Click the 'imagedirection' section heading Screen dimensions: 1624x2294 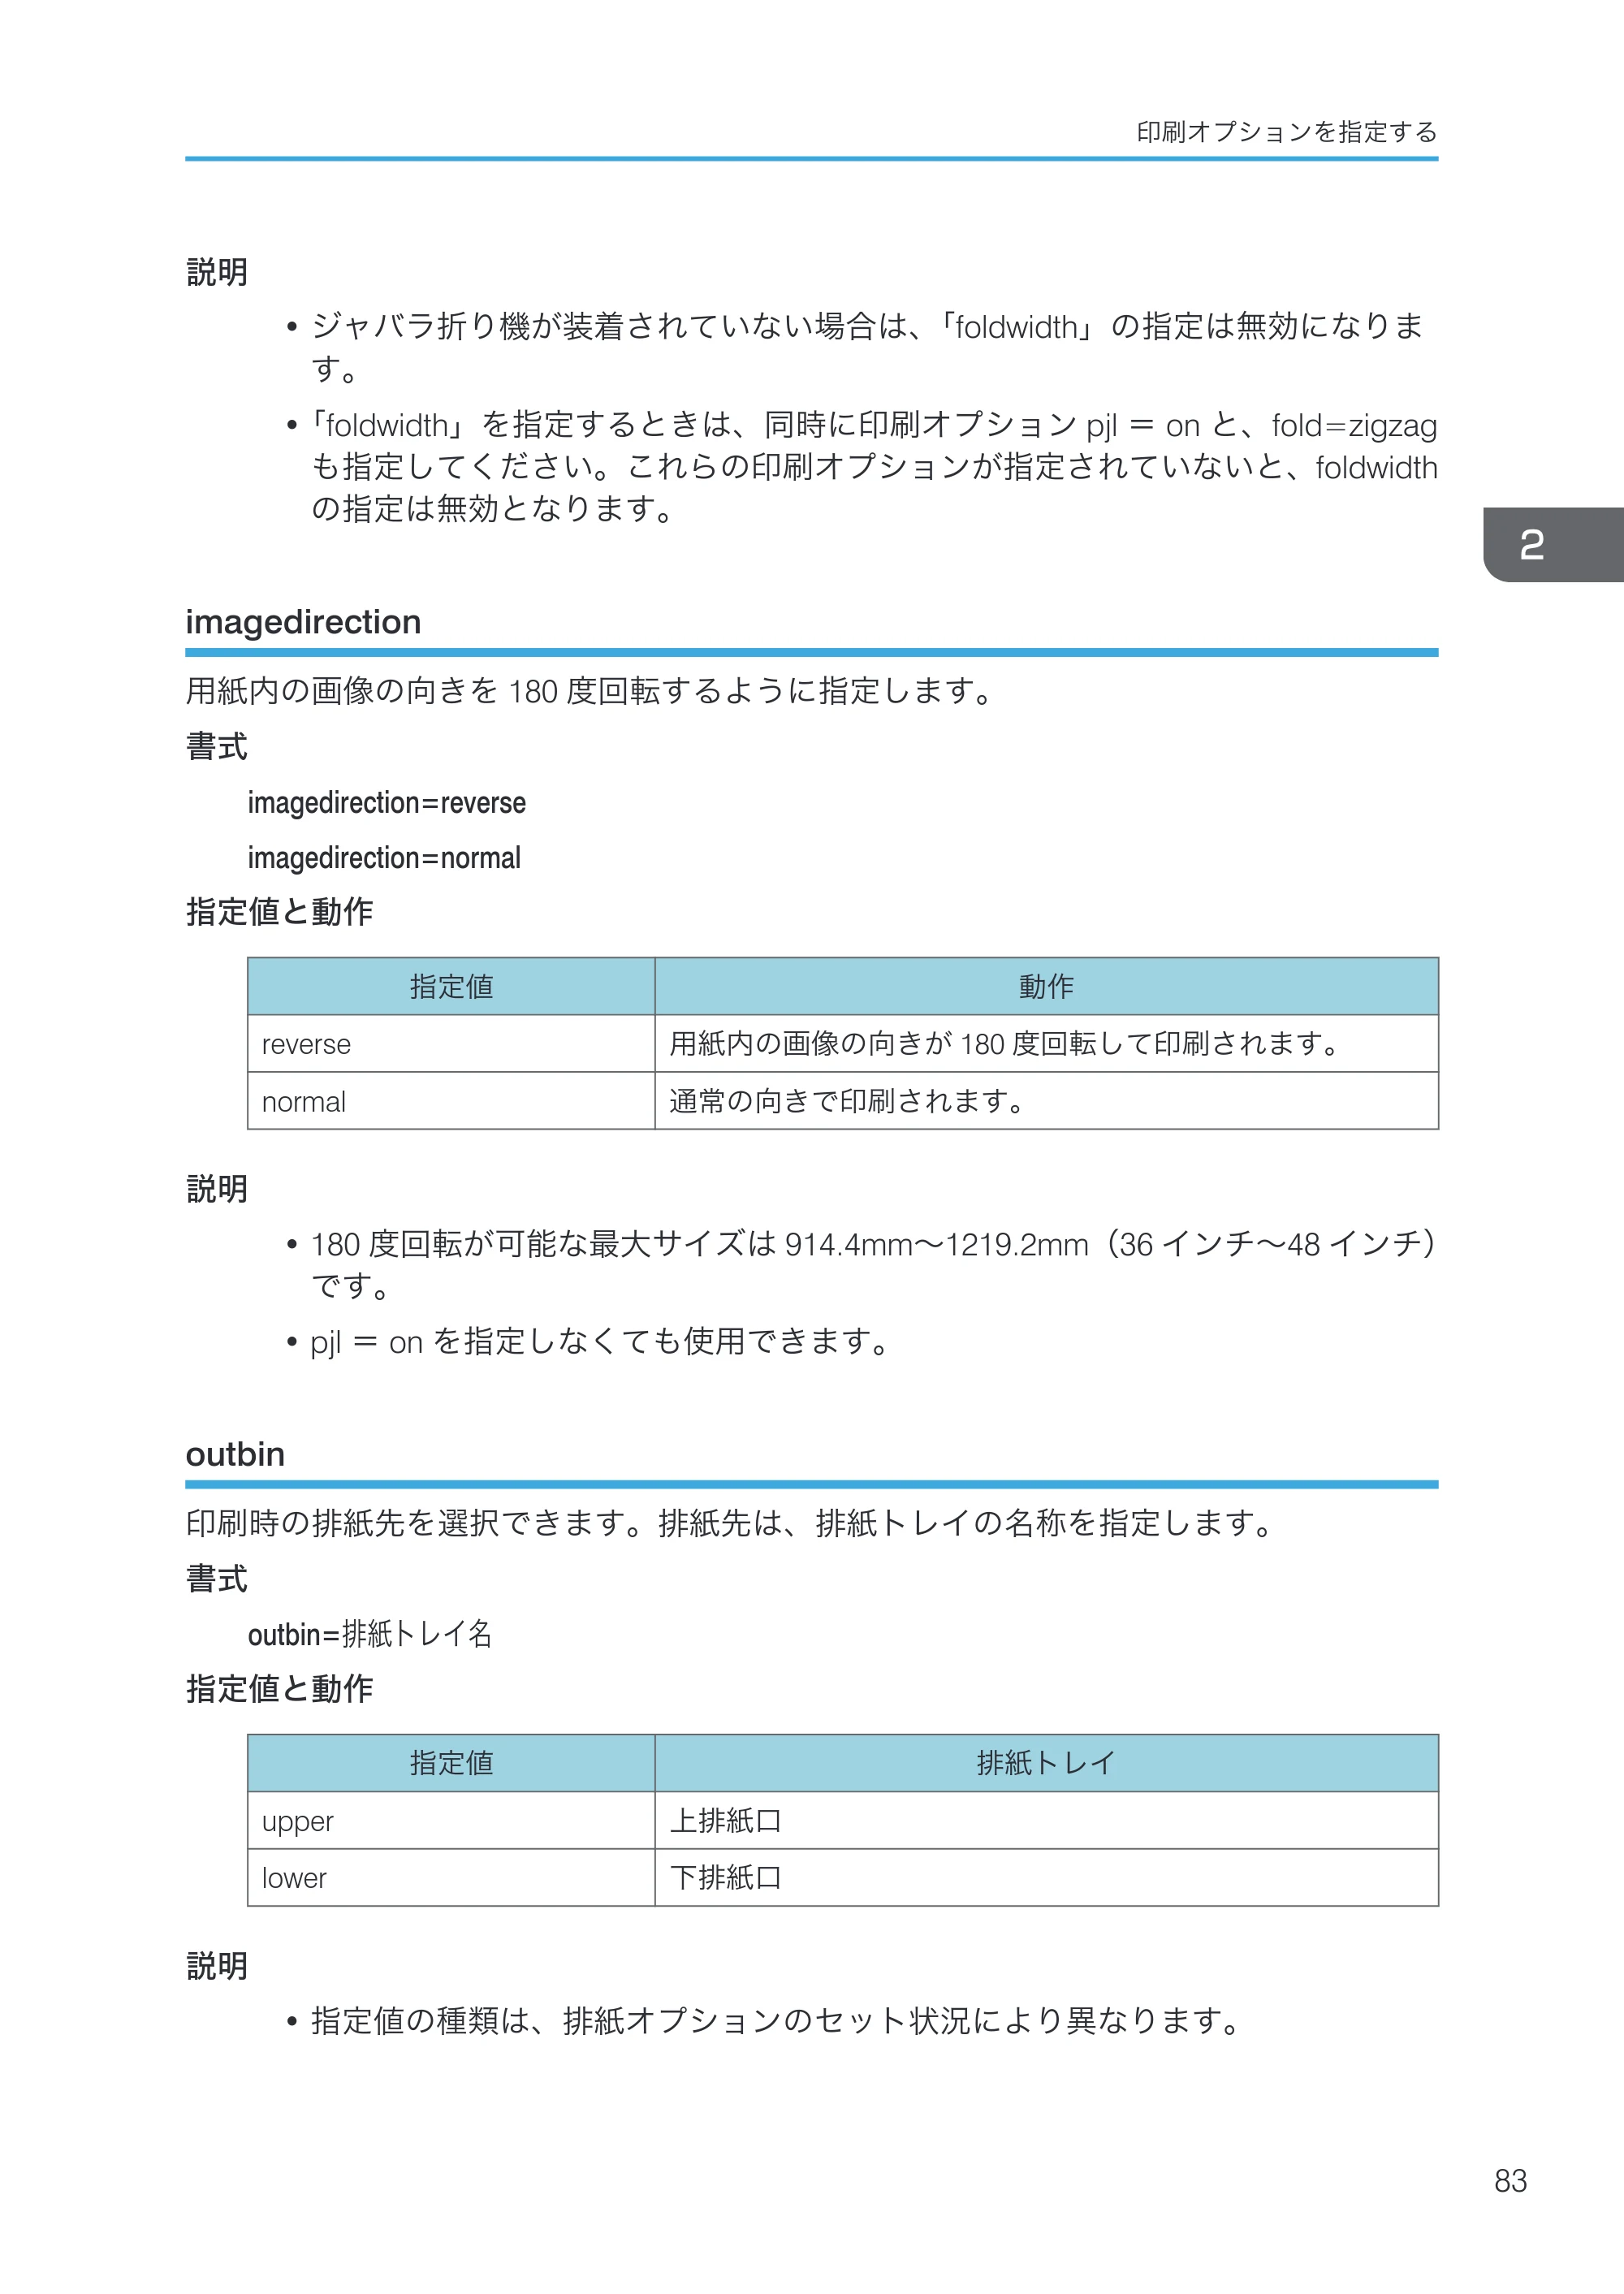[303, 622]
